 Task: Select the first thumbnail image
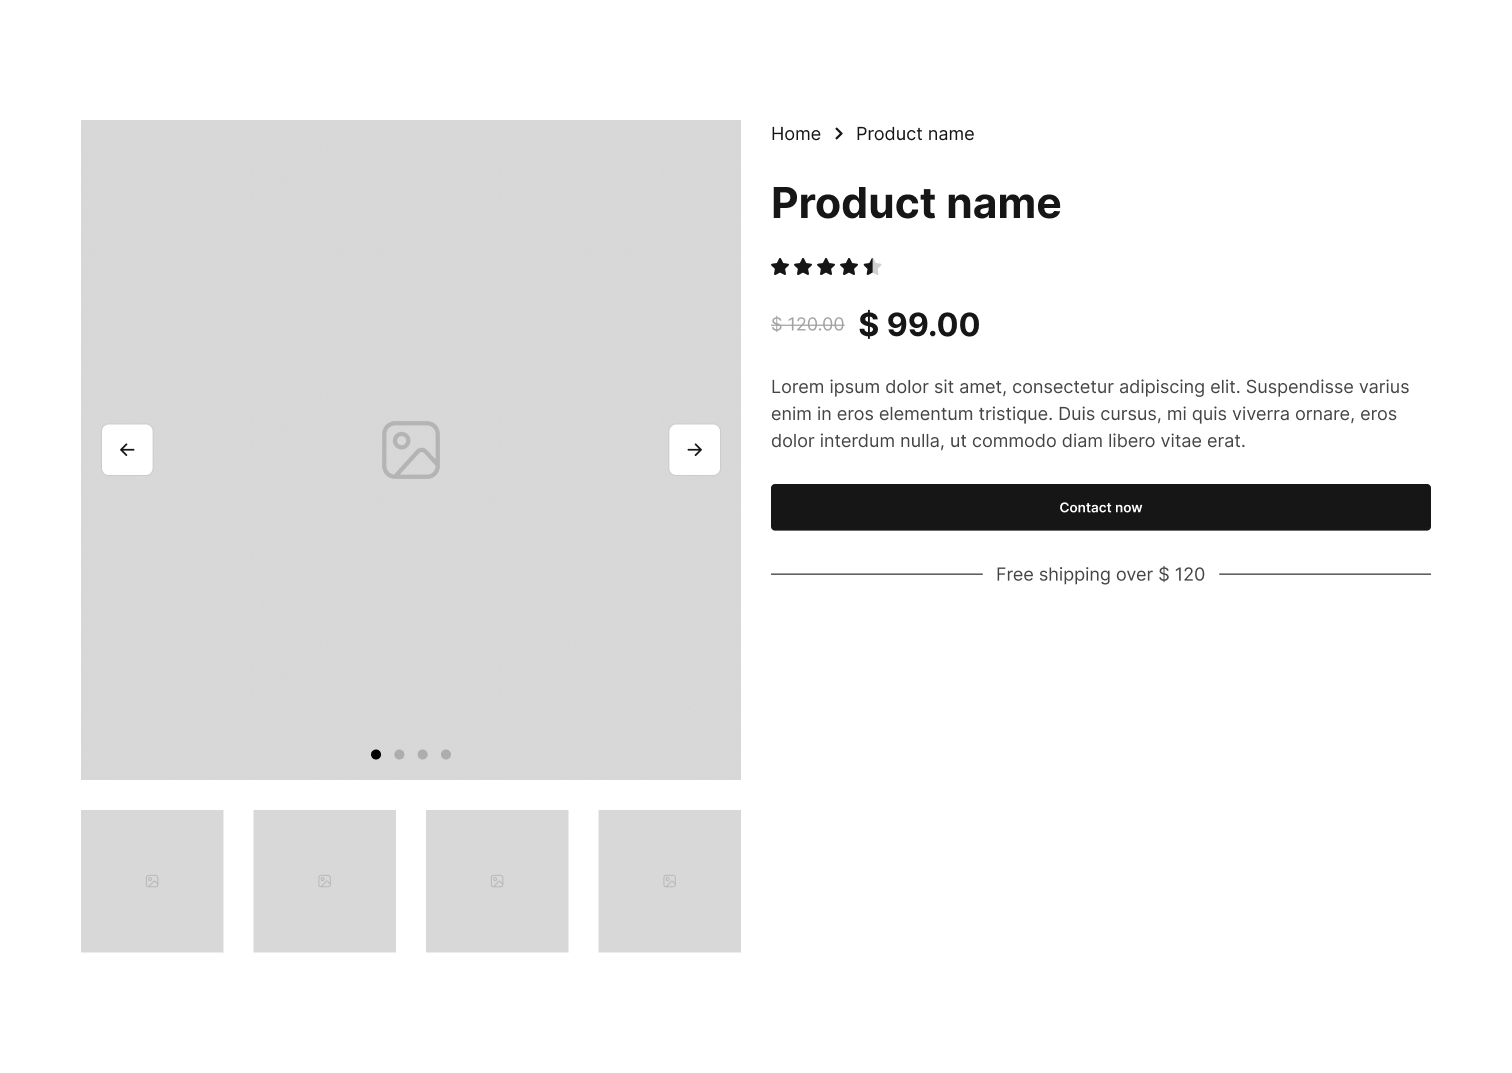152,881
